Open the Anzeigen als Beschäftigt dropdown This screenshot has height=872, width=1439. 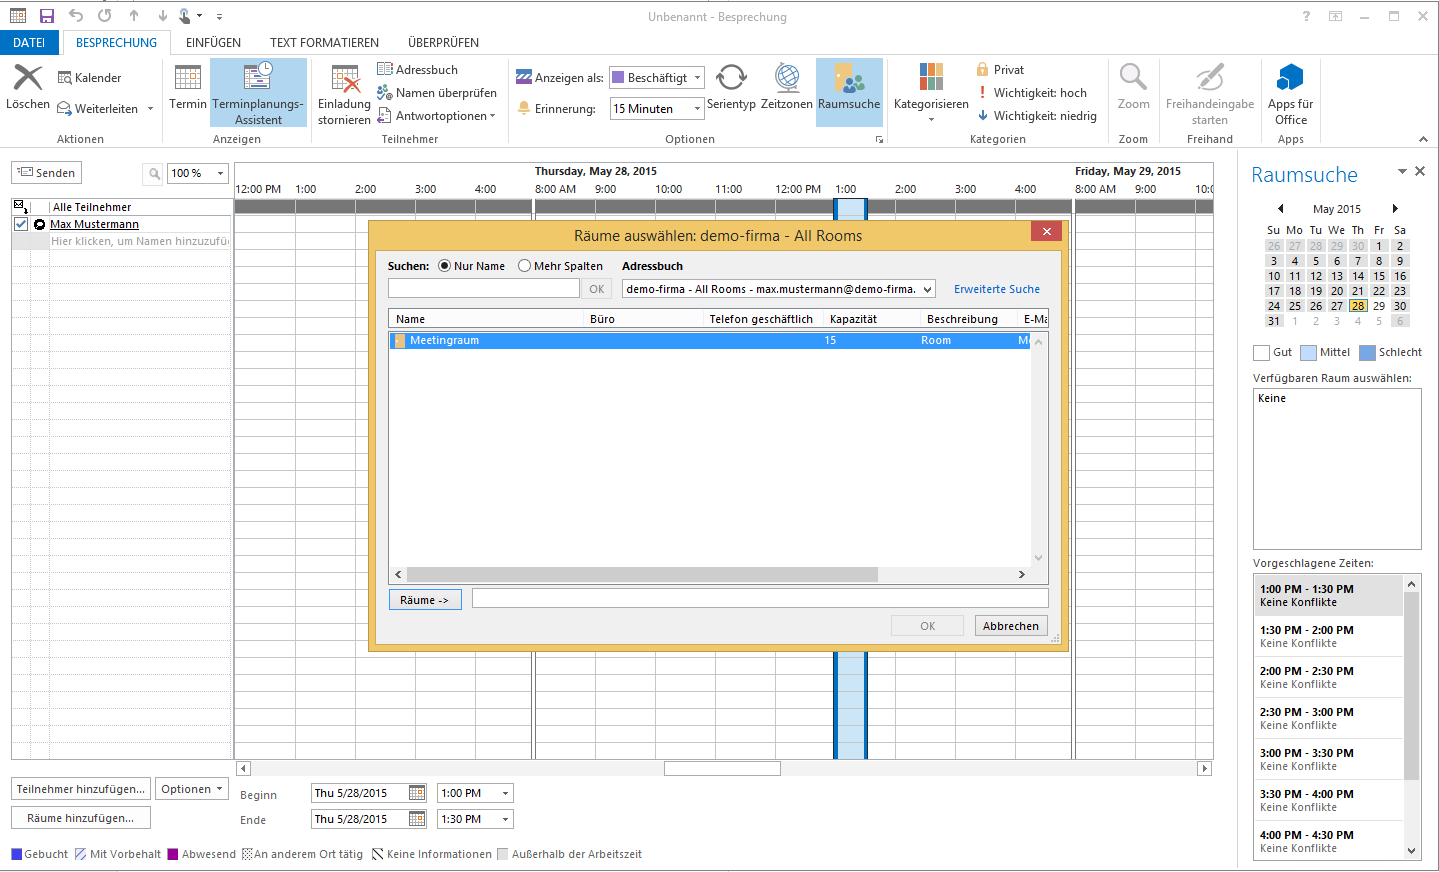pyautogui.click(x=697, y=78)
